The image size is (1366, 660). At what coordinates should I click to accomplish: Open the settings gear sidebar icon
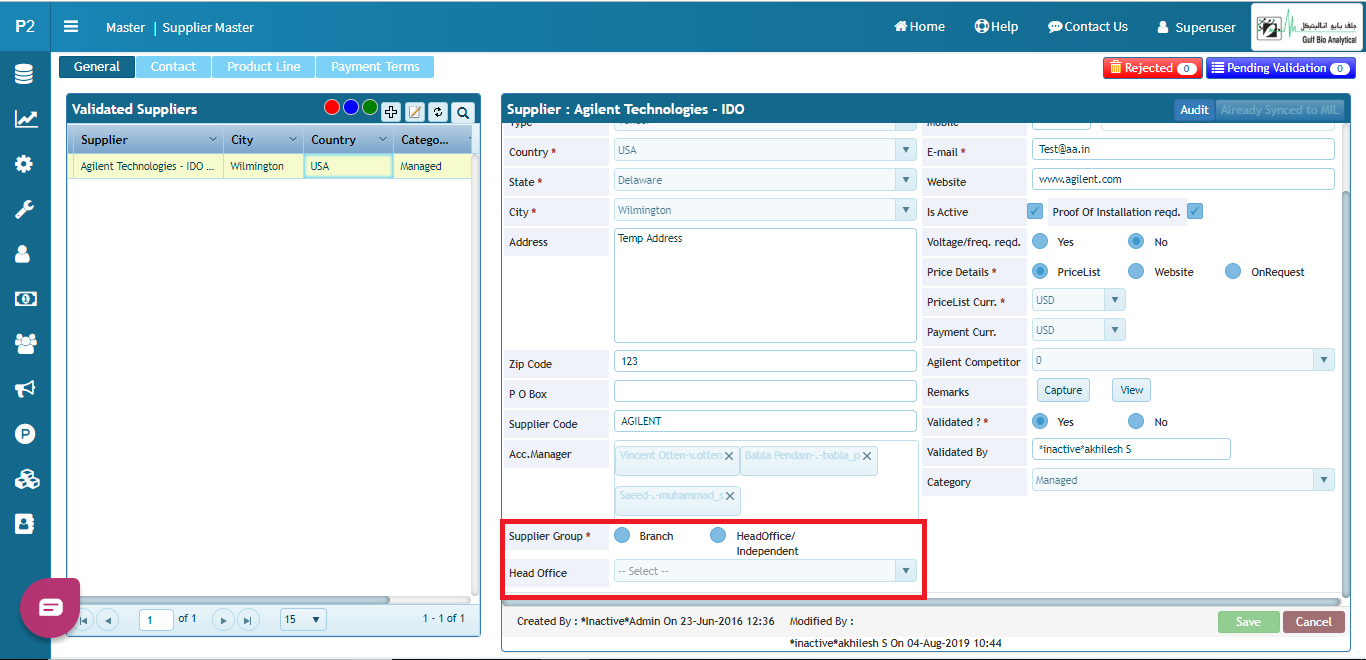[x=25, y=164]
